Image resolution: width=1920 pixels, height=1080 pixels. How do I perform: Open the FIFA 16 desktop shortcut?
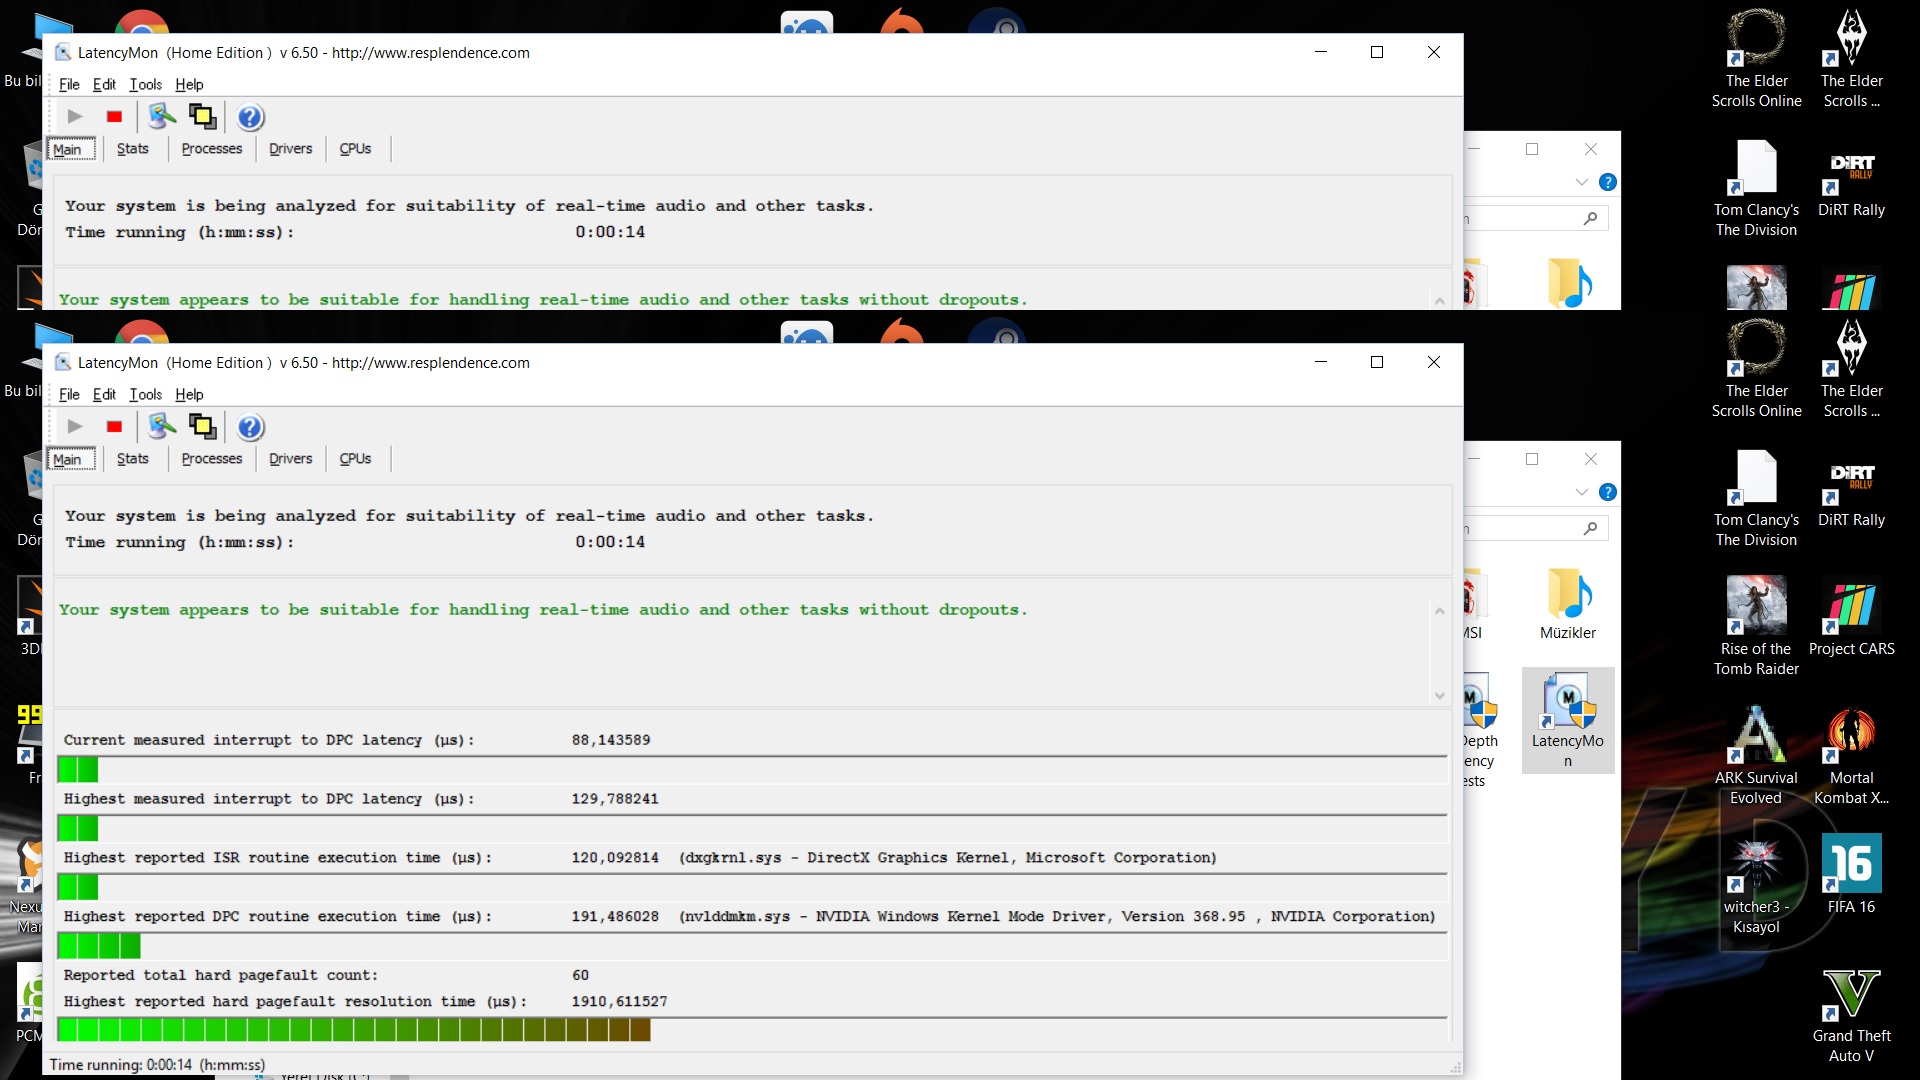[1851, 874]
